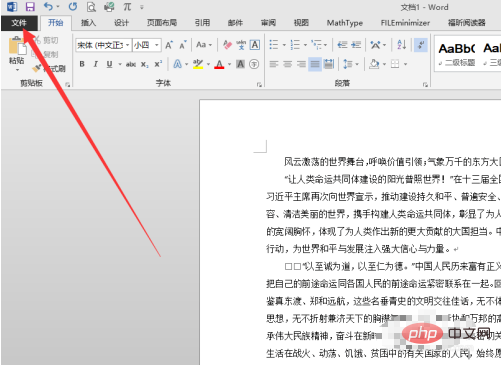Apply strikethrough with abc icon
Image resolution: width=501 pixels, height=366 pixels.
click(131, 64)
